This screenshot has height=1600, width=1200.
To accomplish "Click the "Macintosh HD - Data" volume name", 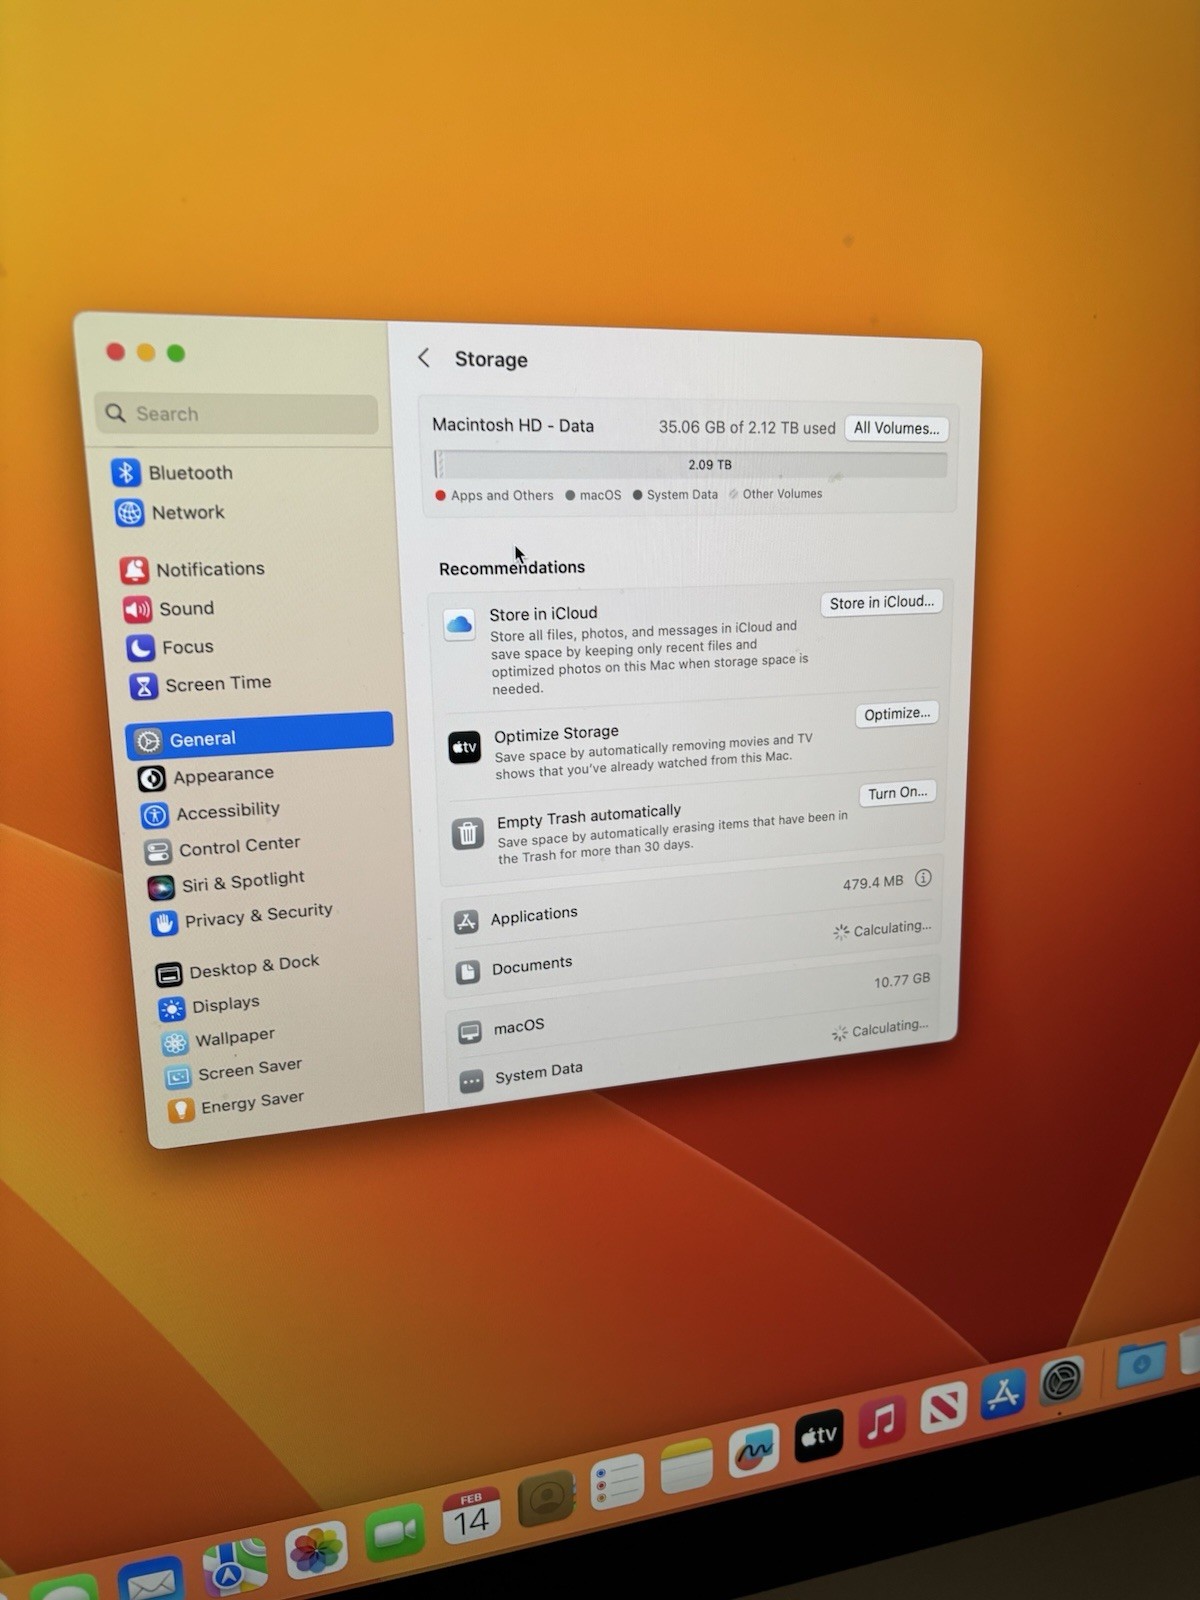I will point(513,425).
